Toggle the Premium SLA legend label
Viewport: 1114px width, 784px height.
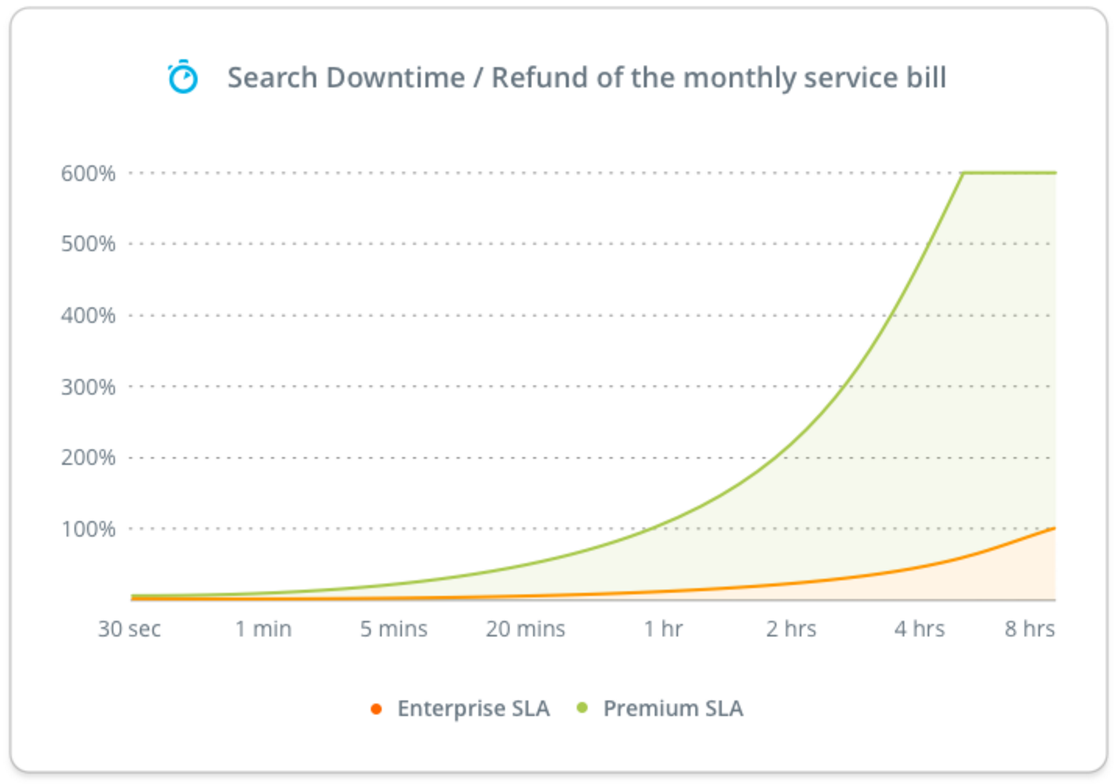click(673, 709)
